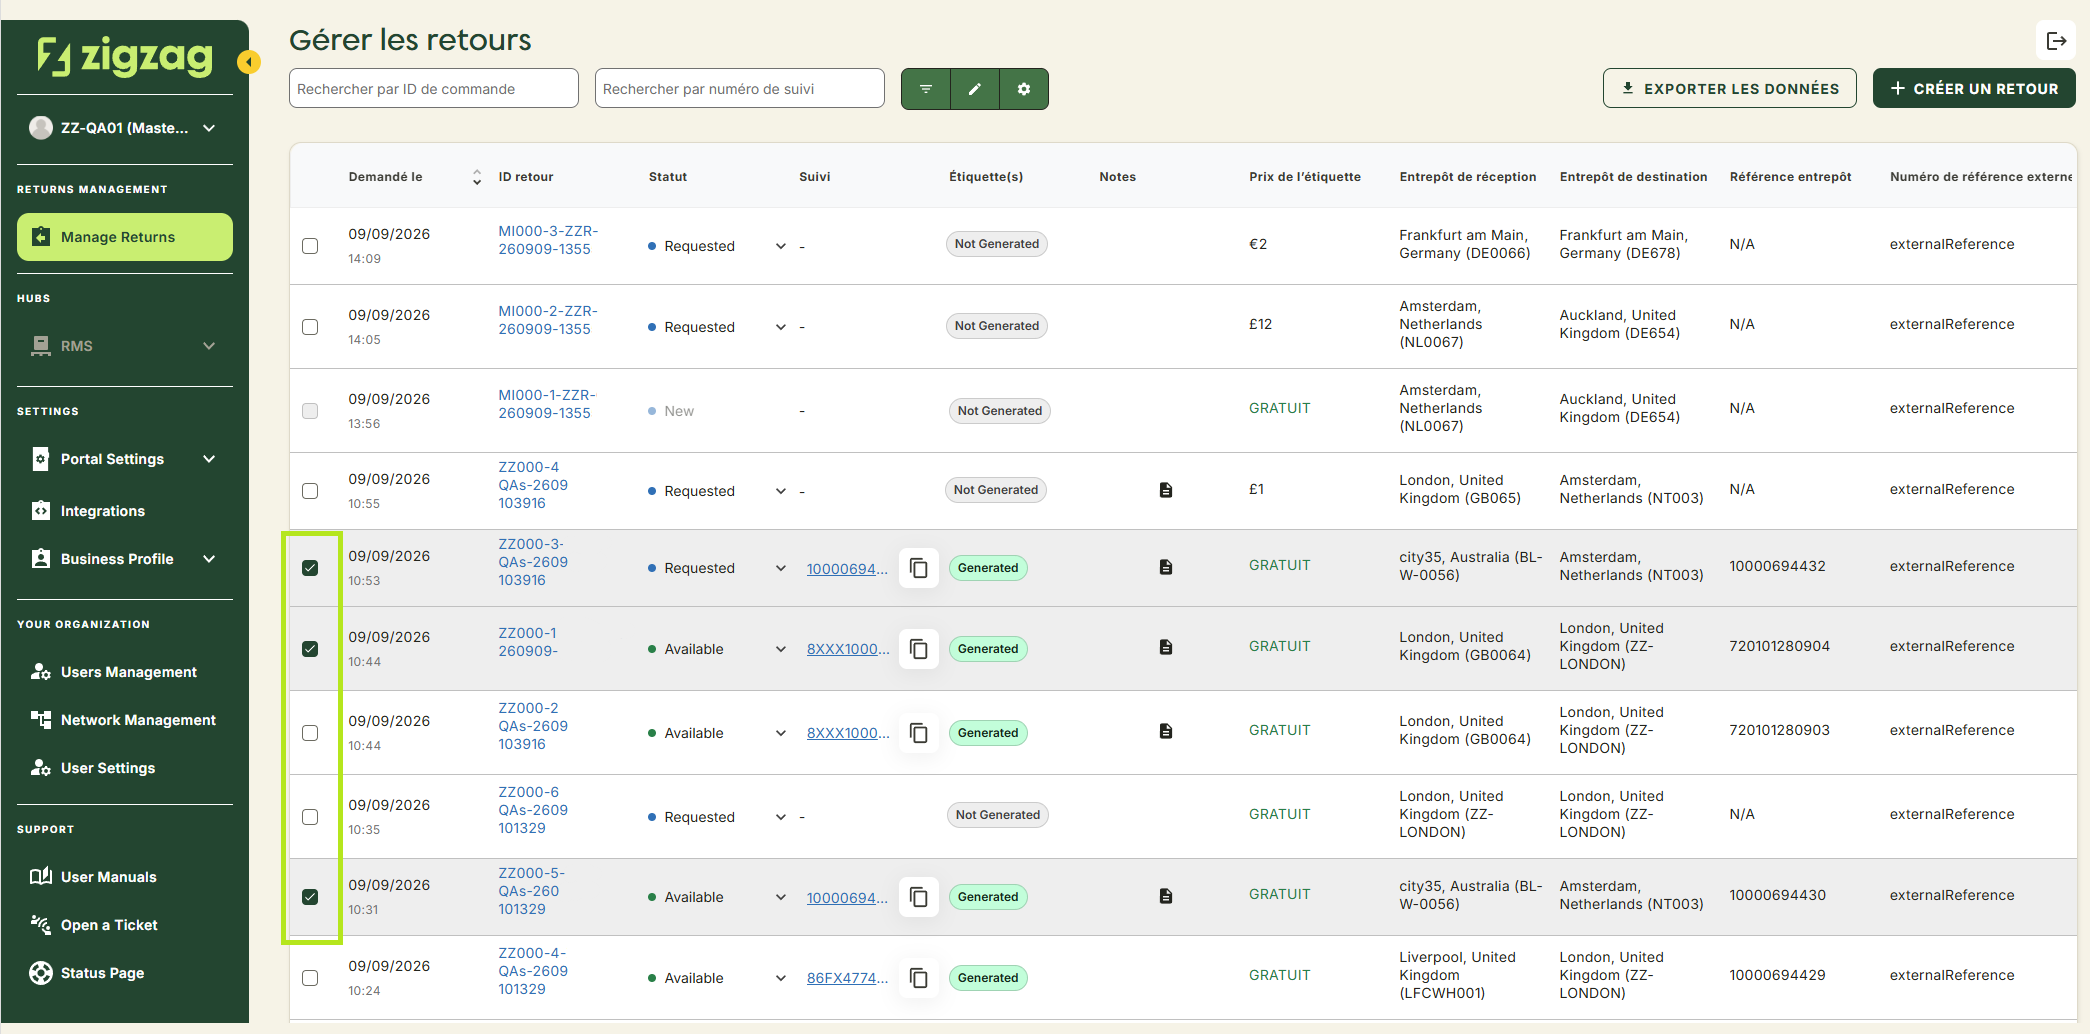The height and width of the screenshot is (1034, 2090).
Task: Click the logout icon at top right
Action: click(2056, 41)
